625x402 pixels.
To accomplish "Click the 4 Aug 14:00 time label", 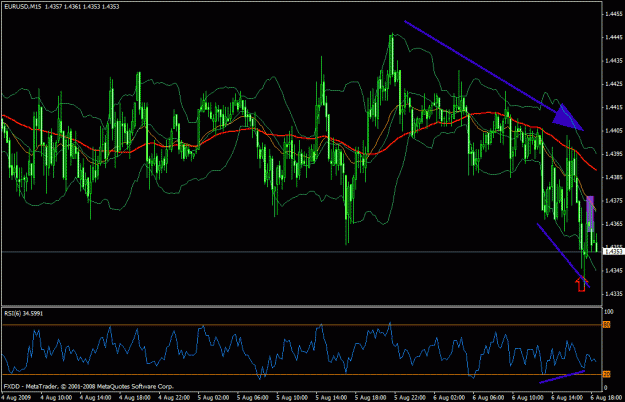I will pos(96,398).
